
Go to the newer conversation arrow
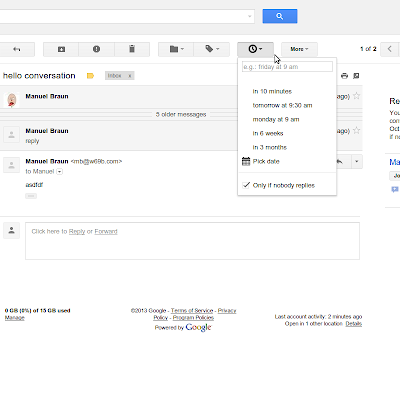[390, 49]
